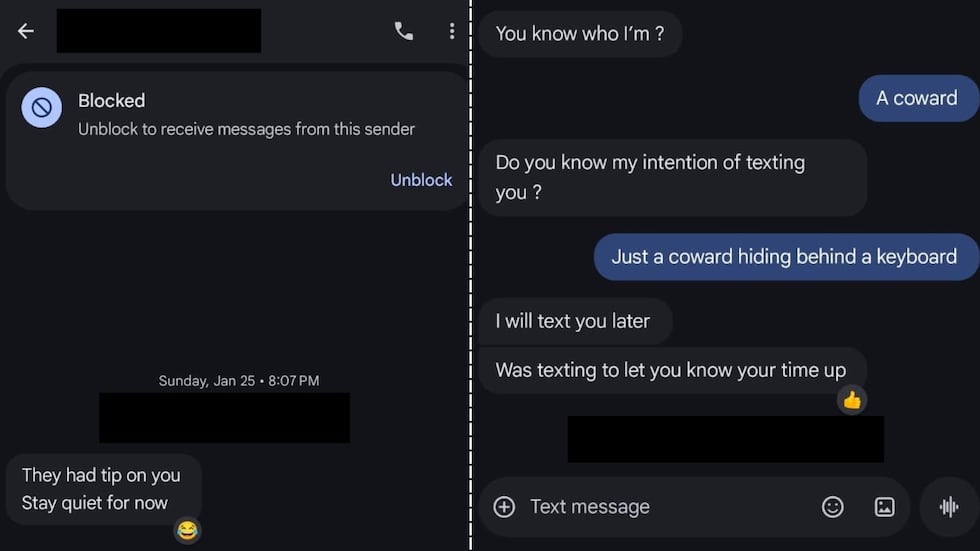980x551 pixels.
Task: Record a voice message
Action: [x=948, y=507]
